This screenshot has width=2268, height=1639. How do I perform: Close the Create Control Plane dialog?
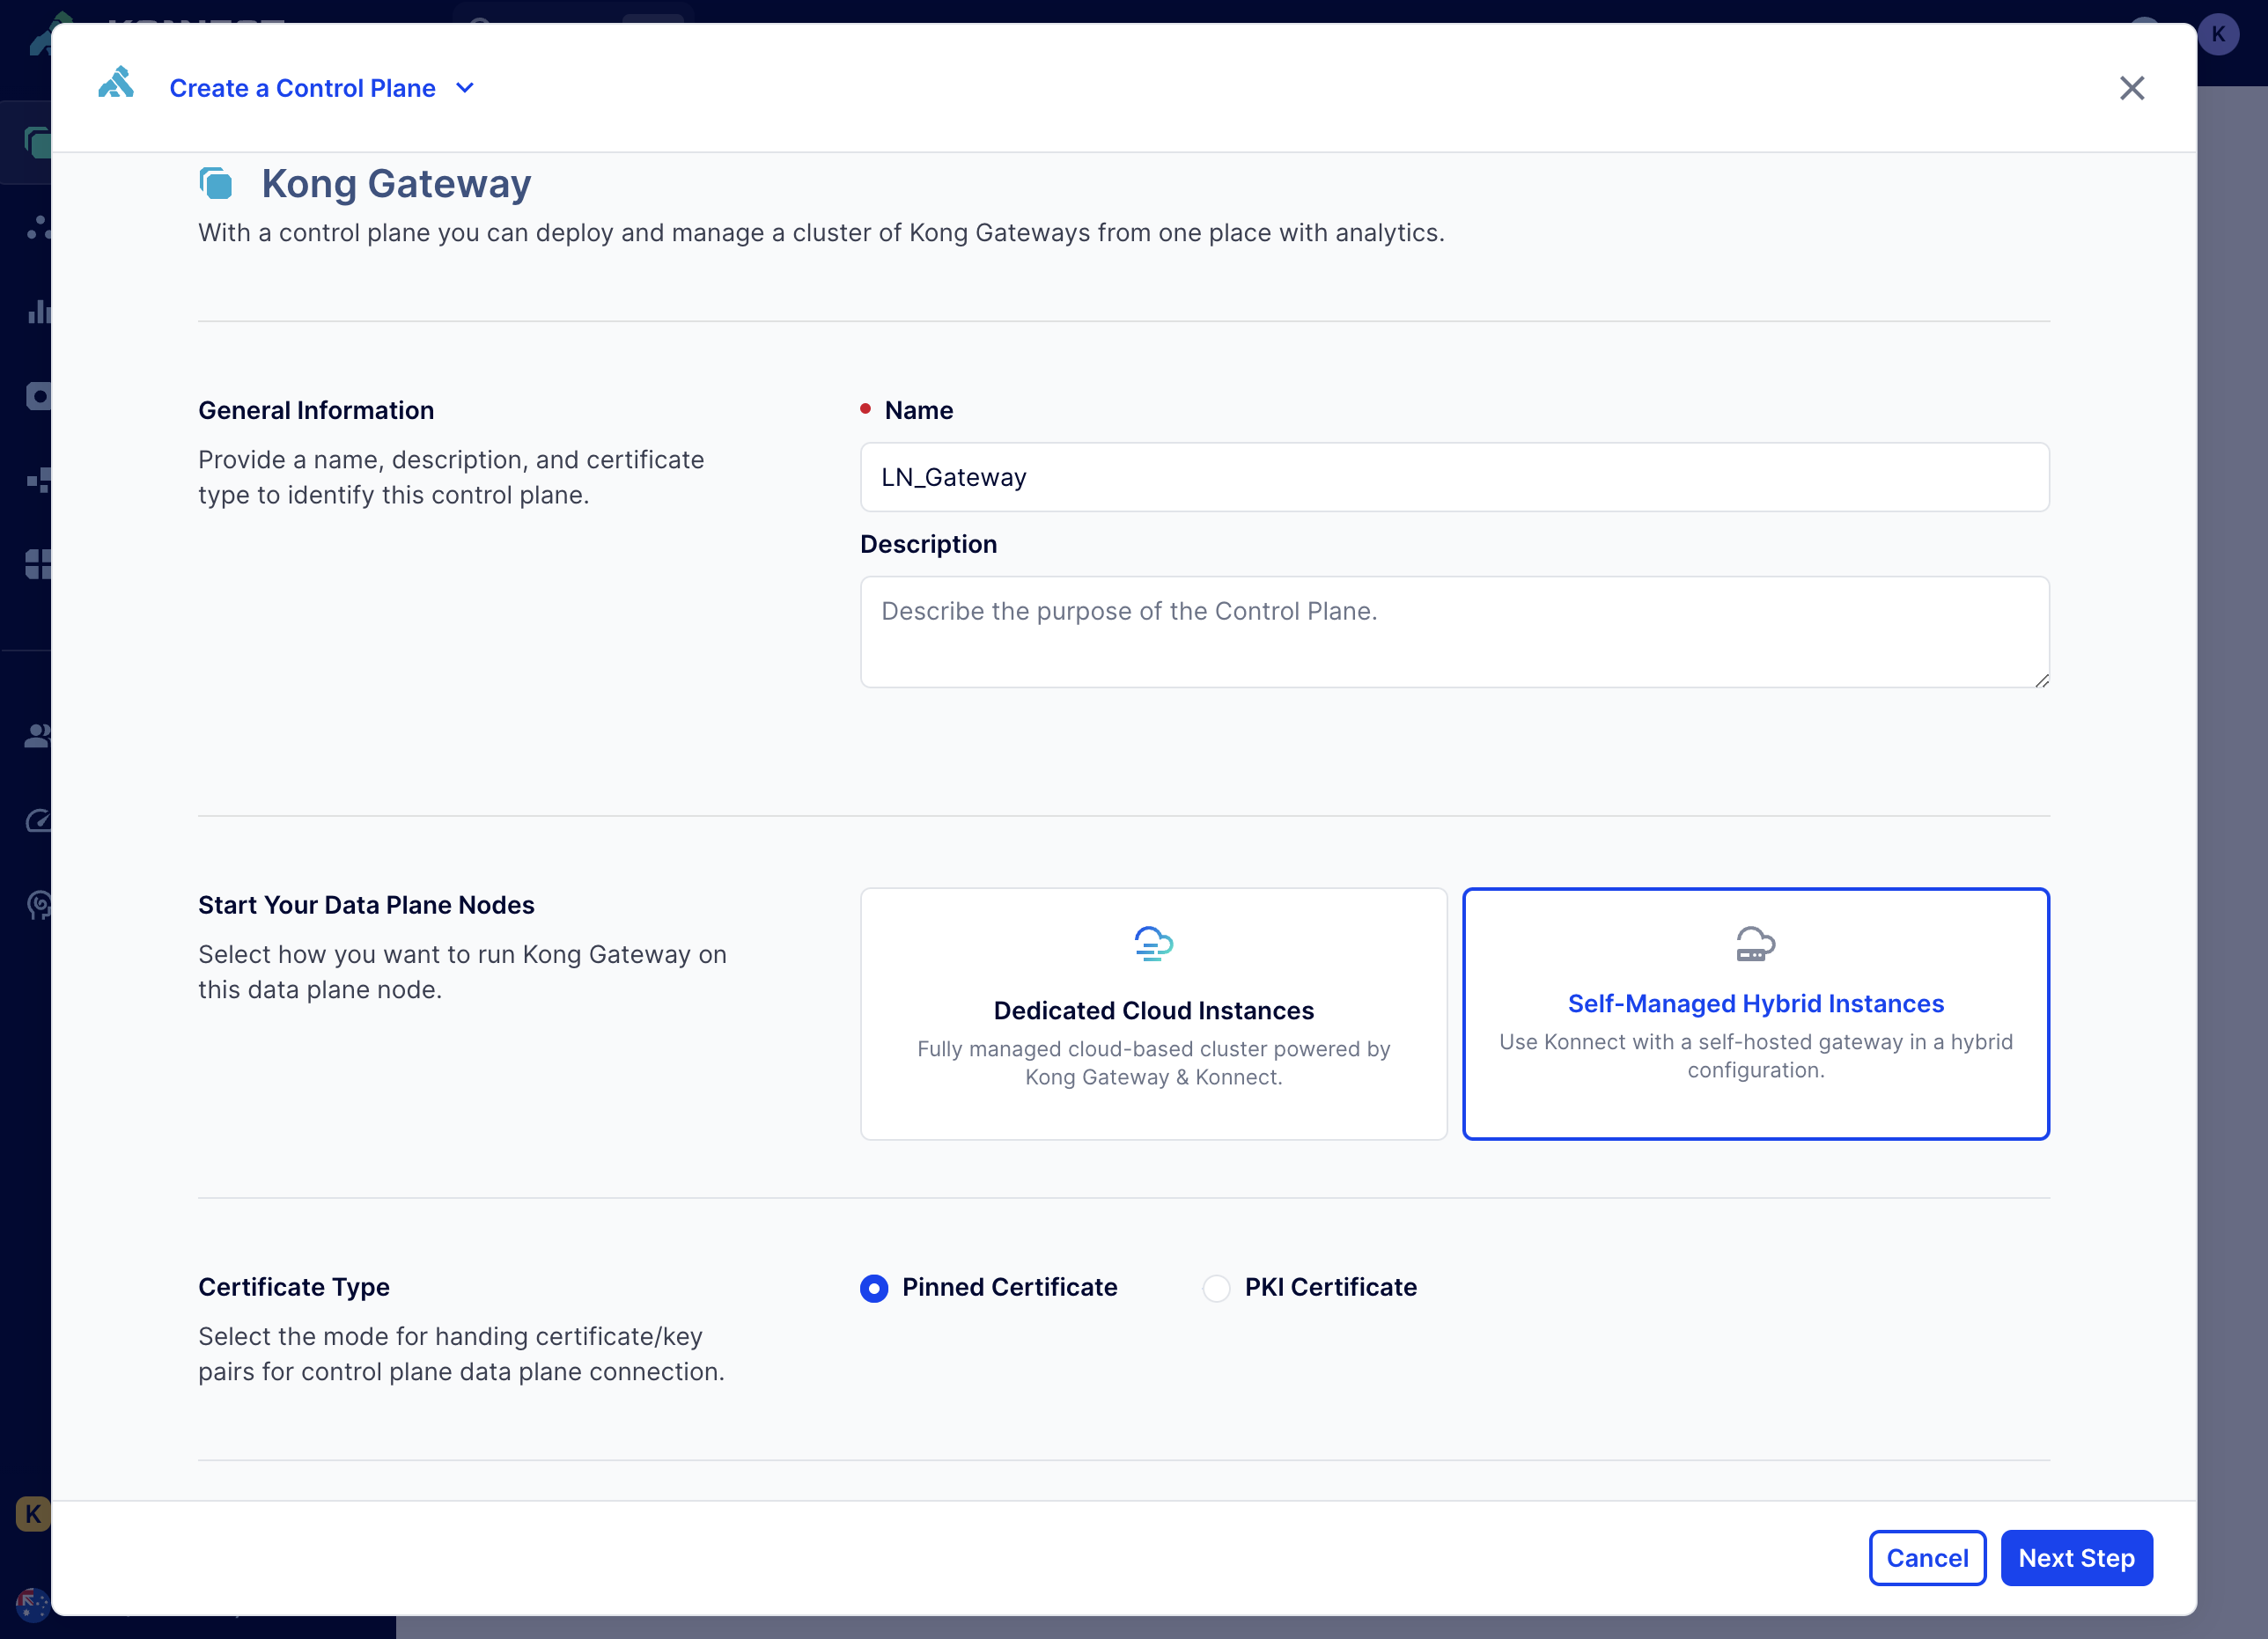coord(2132,88)
